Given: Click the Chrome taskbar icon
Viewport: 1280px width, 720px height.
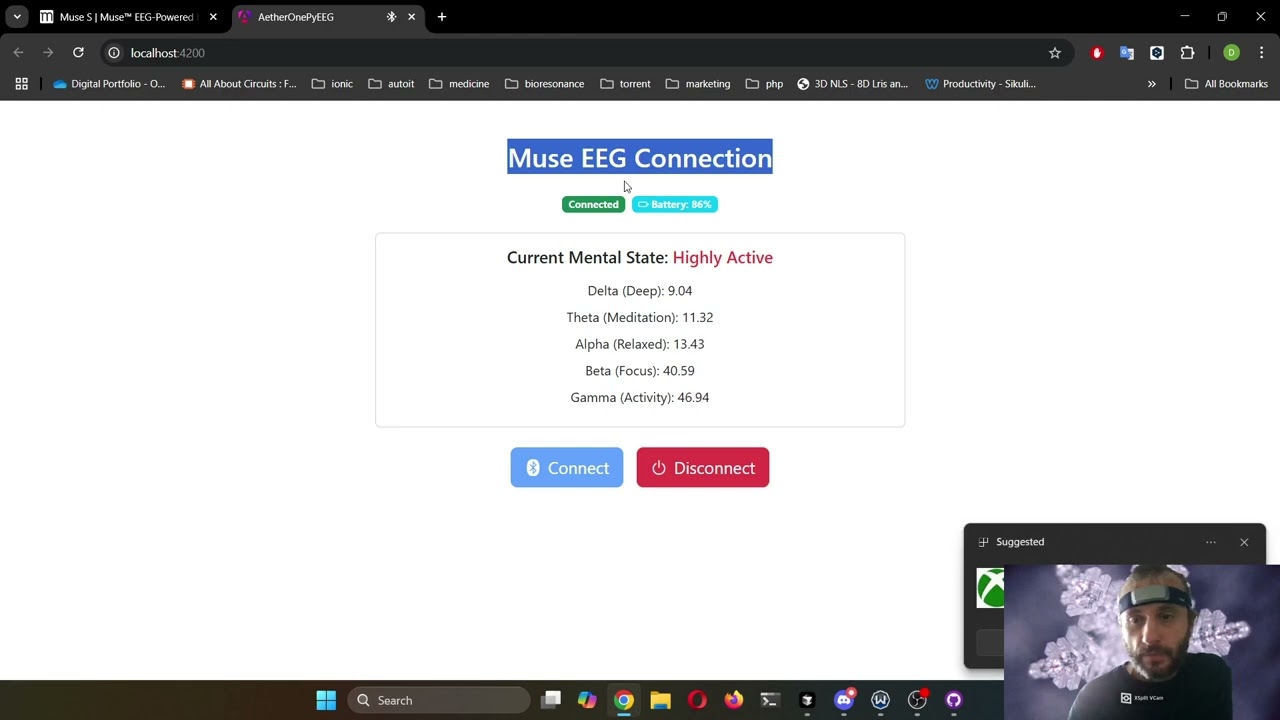Looking at the screenshot, I should tap(624, 700).
